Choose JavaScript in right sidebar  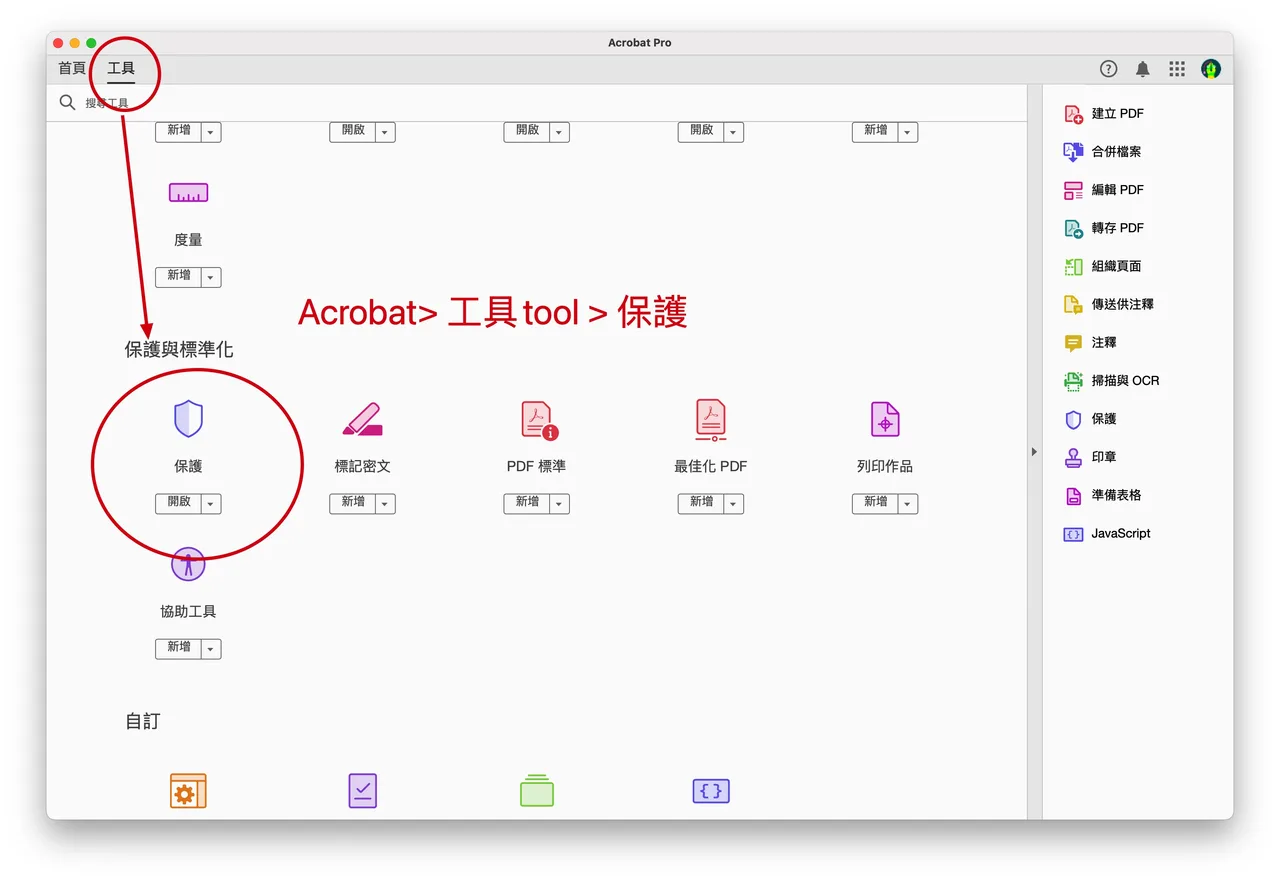tap(1107, 534)
